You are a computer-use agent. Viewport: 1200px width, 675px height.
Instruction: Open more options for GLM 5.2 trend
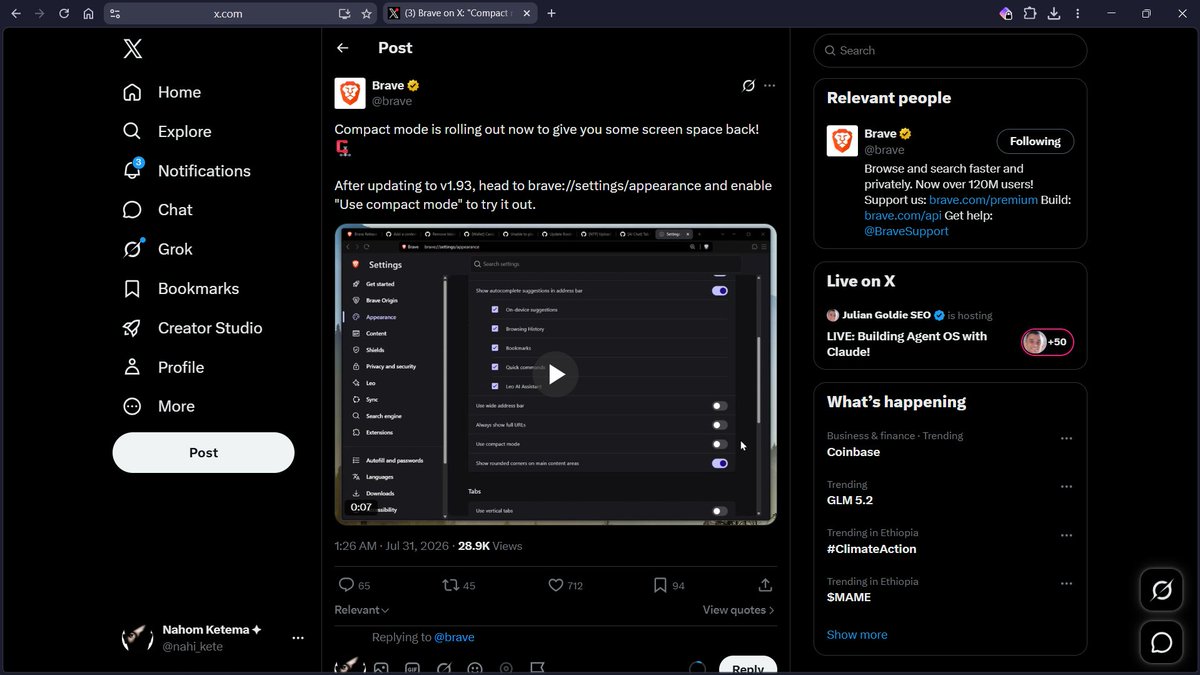(1066, 487)
